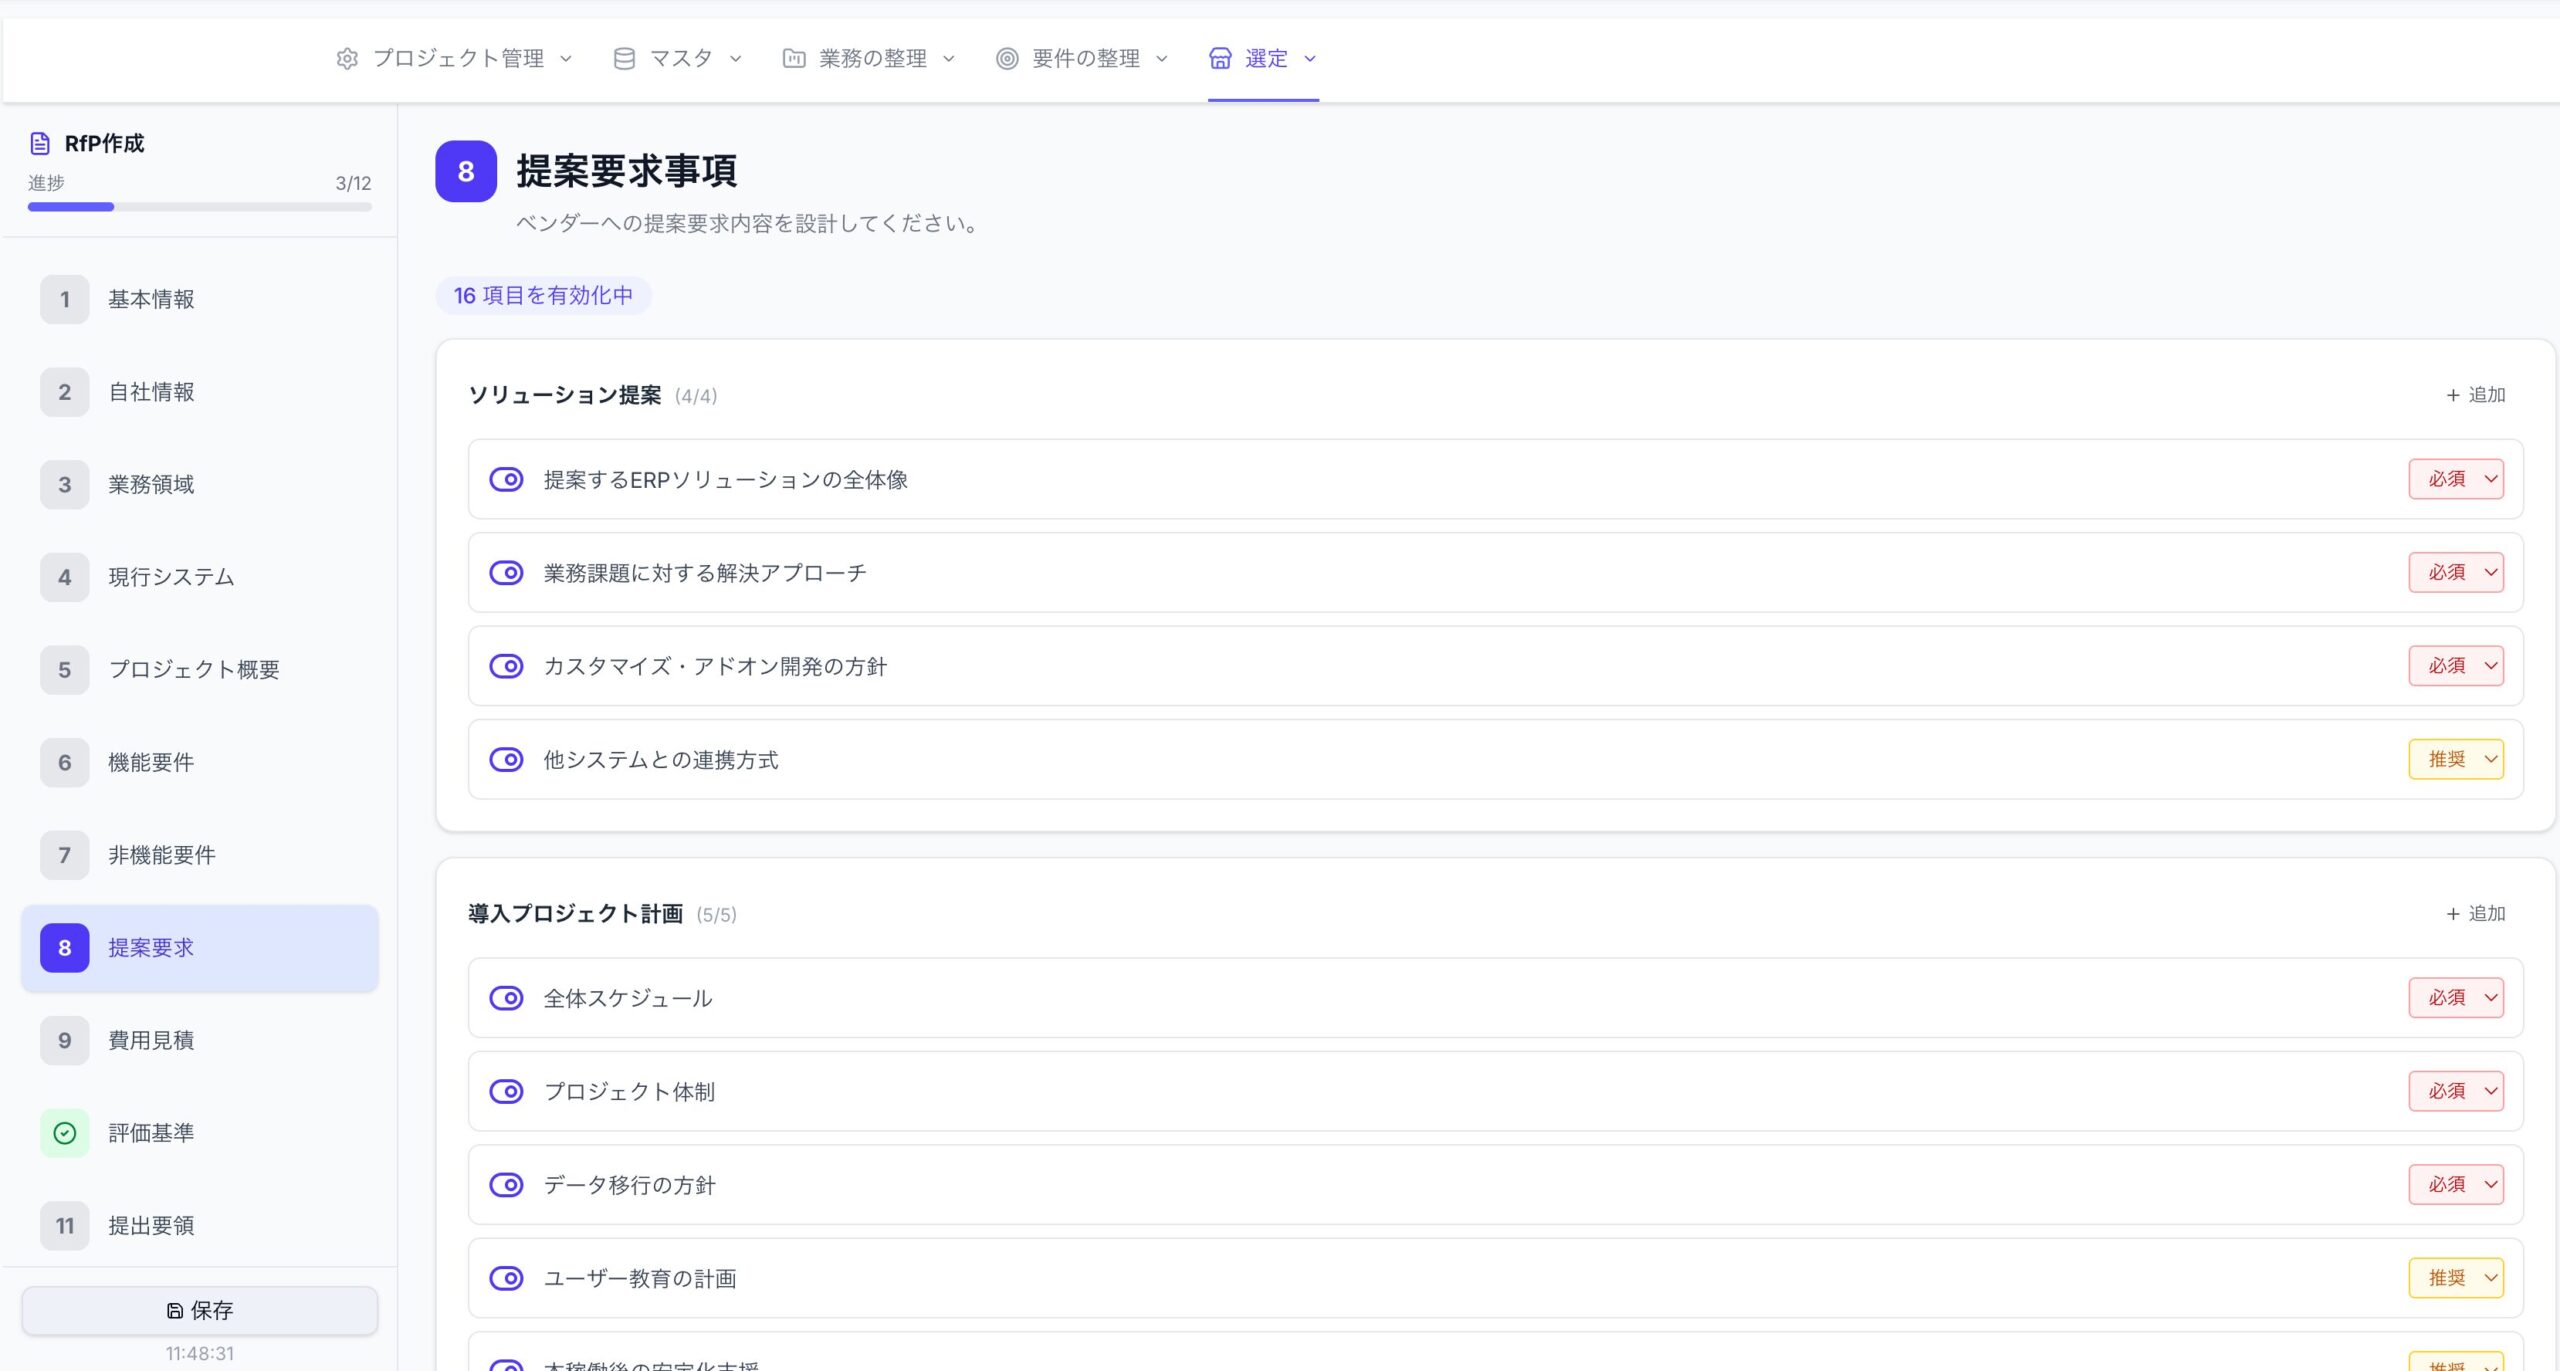
Task: Click the folder icon beside 業務の整理
Action: click(794, 59)
